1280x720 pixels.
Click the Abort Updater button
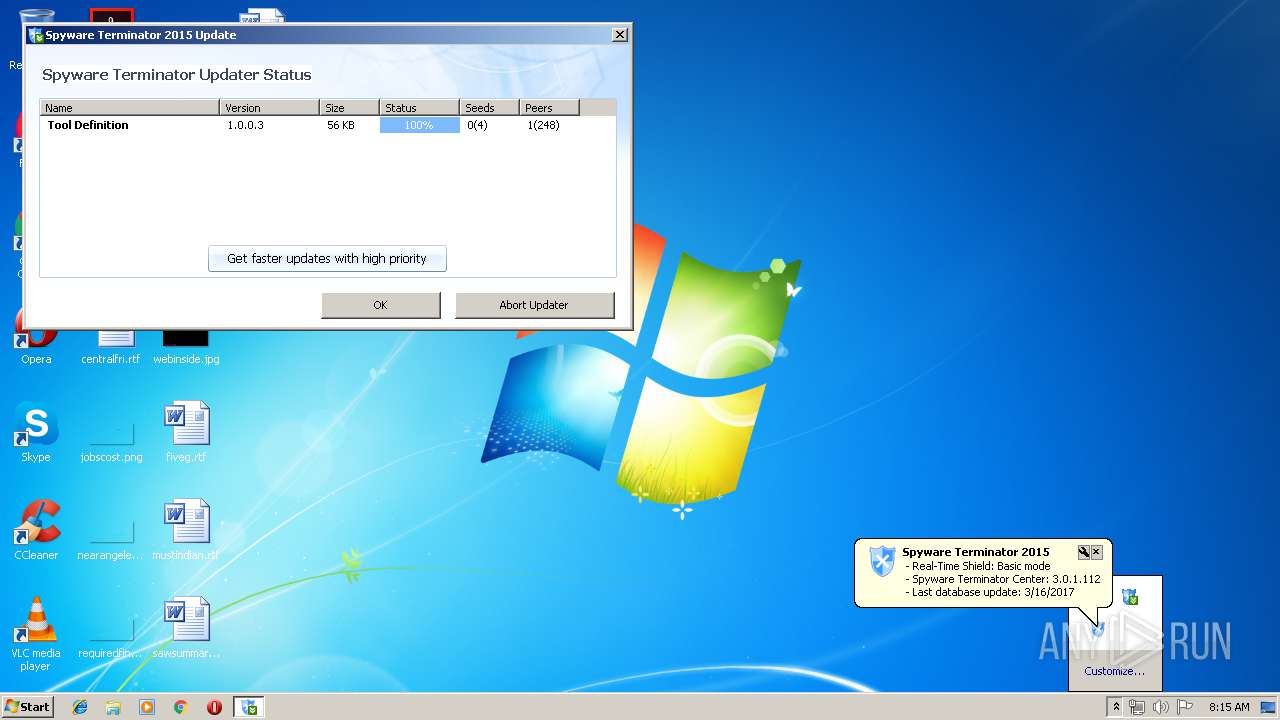click(x=534, y=305)
